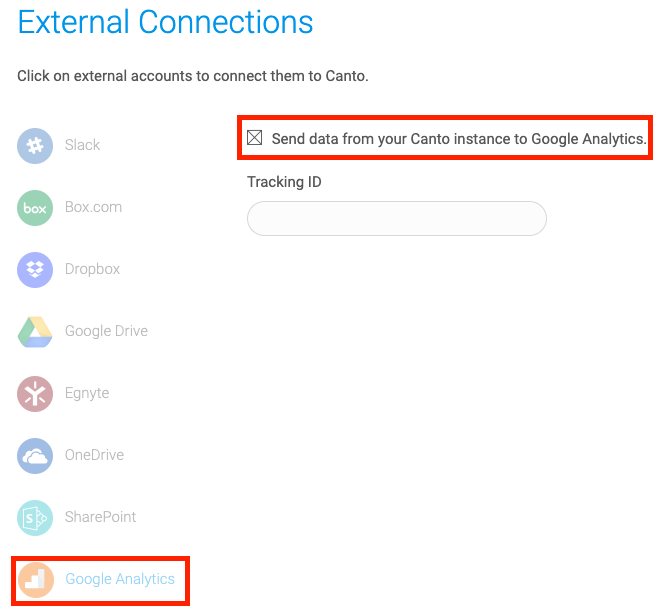Select the OneDrive text label
The height and width of the screenshot is (609, 658).
point(94,455)
